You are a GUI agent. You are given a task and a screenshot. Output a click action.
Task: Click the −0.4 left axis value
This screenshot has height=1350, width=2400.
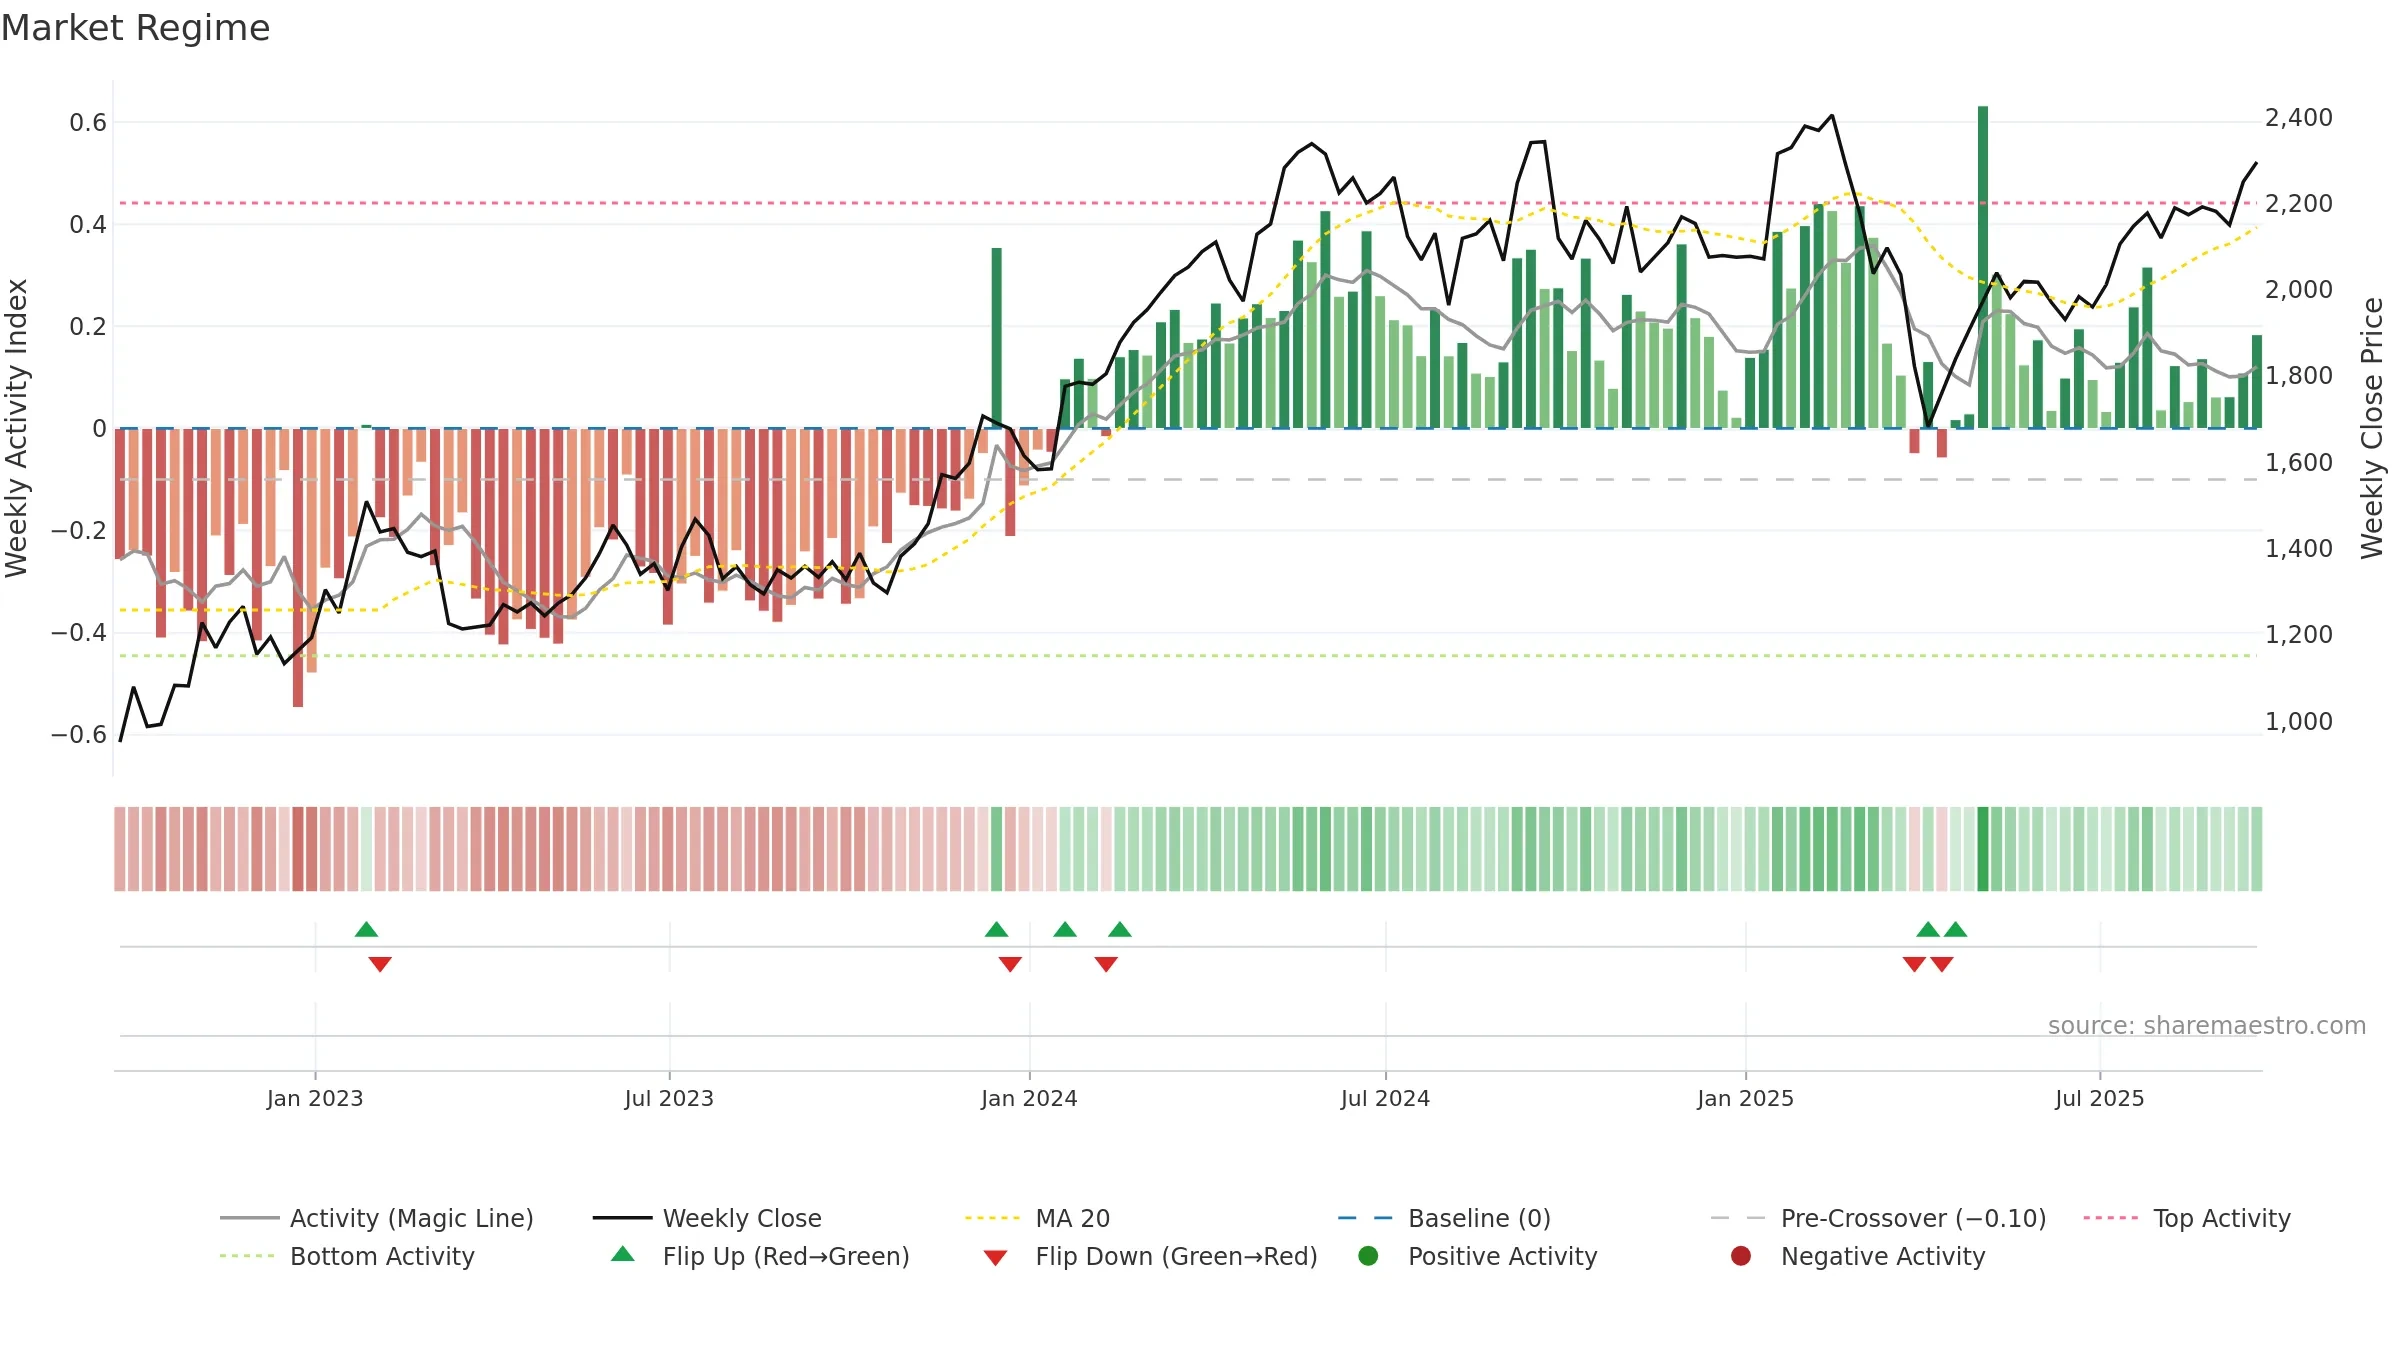pyautogui.click(x=79, y=632)
